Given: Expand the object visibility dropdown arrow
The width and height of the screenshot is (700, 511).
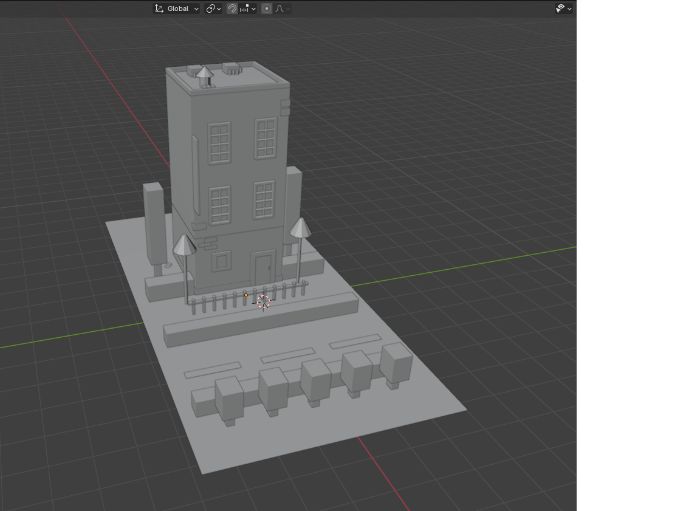Looking at the screenshot, I should click(x=569, y=9).
